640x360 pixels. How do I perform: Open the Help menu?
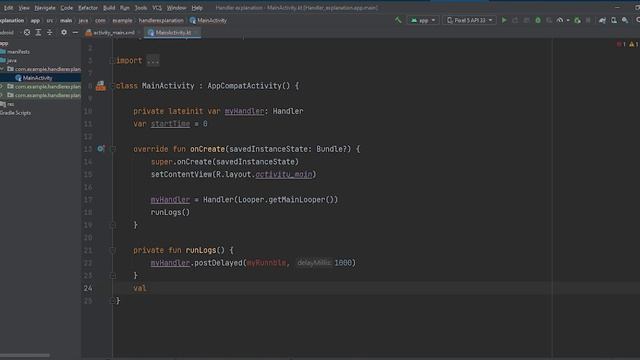point(197,8)
